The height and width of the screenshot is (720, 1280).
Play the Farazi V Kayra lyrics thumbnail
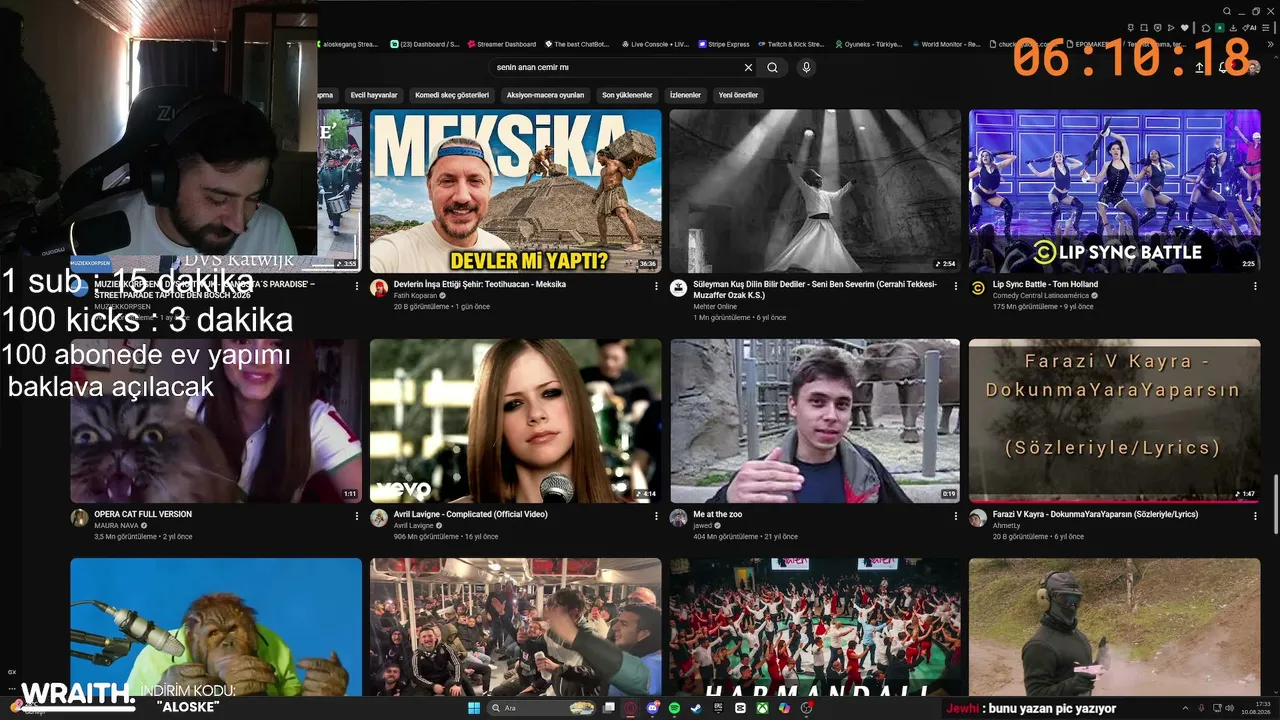[1115, 421]
